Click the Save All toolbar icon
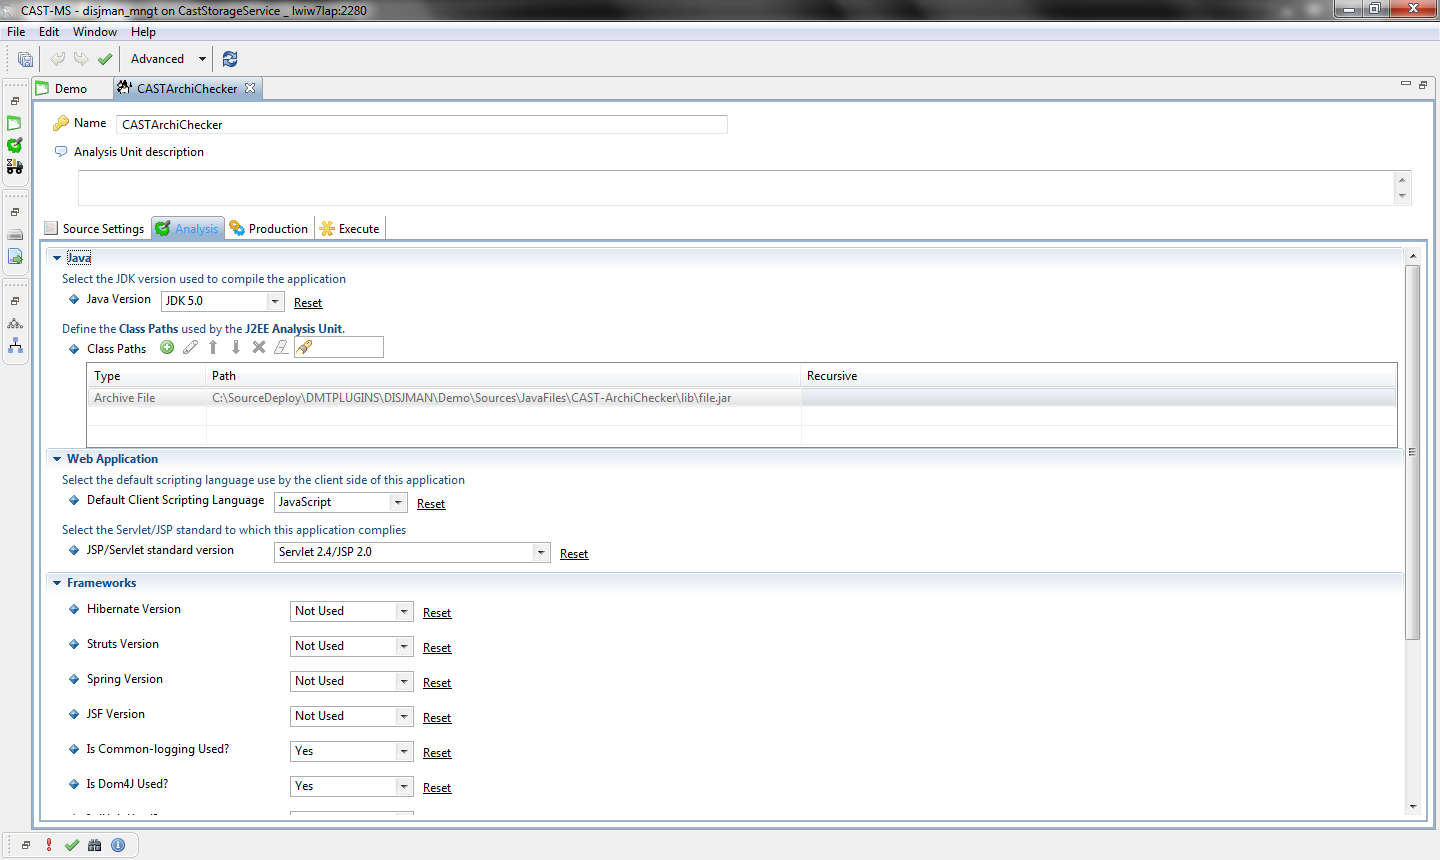Viewport: 1440px width, 860px height. tap(25, 59)
